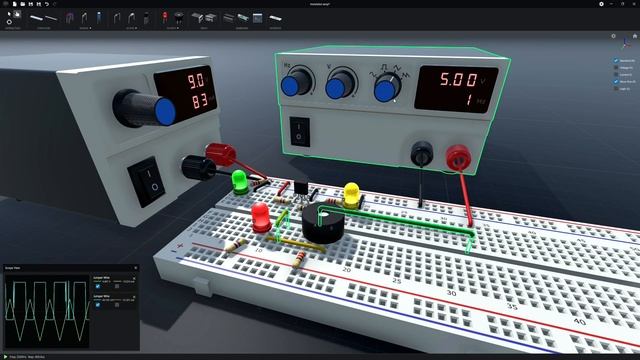Pick the purple resistor component
This screenshot has width=640, height=360.
coord(70,18)
